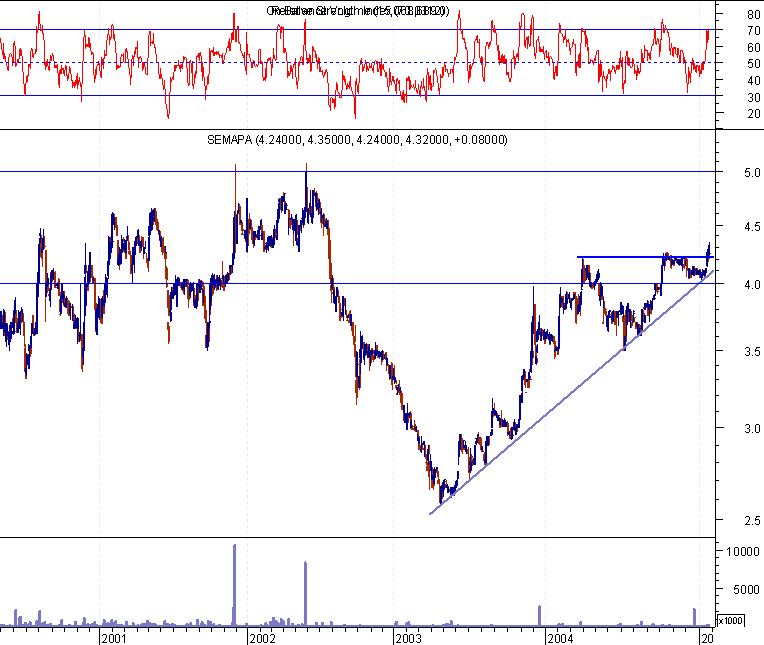764x645 pixels.
Task: Click the 10000 volume axis label
Action: (743, 551)
